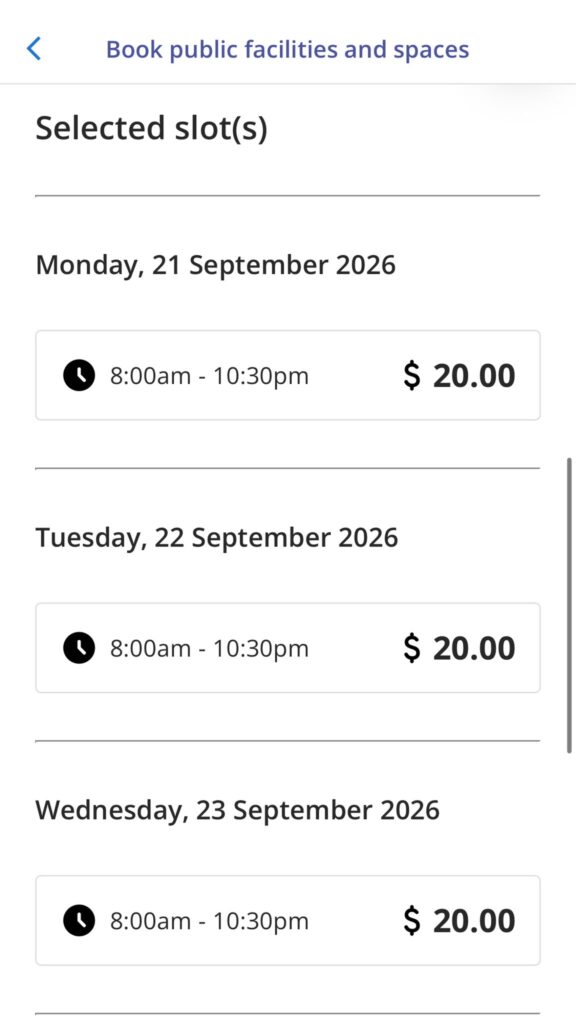Click clock icon in Wednesday slot
Screen dimensions: 576x1024
(79, 920)
